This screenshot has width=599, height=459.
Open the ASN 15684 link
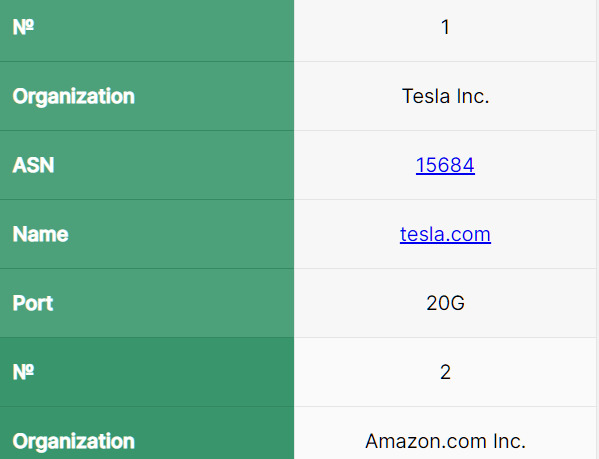click(x=445, y=165)
